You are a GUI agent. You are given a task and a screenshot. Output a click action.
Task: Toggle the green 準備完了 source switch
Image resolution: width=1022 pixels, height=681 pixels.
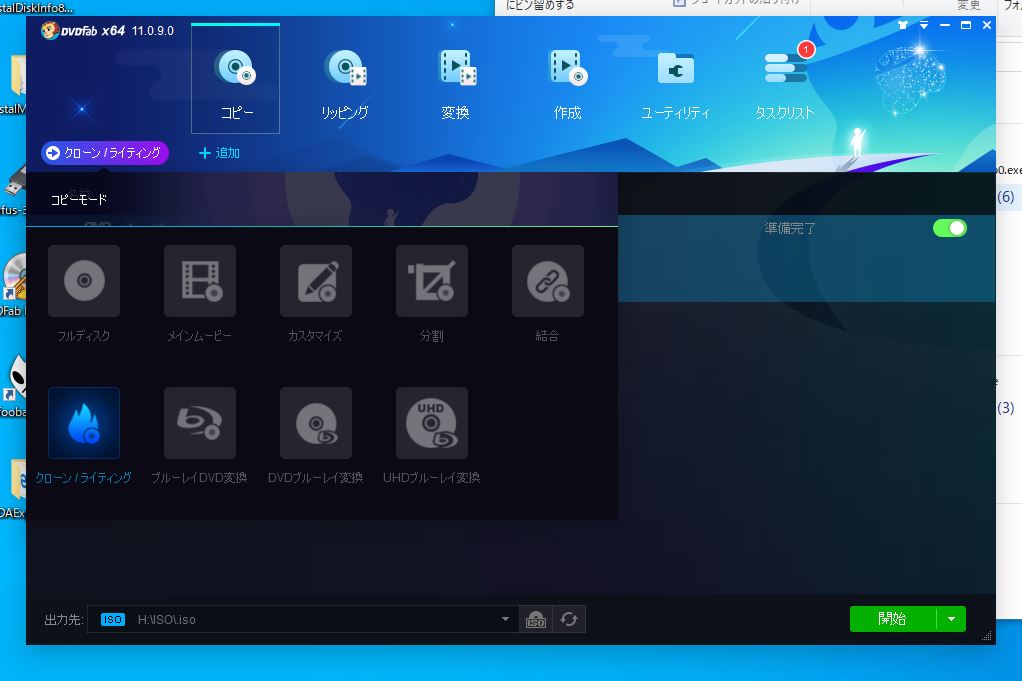950,228
